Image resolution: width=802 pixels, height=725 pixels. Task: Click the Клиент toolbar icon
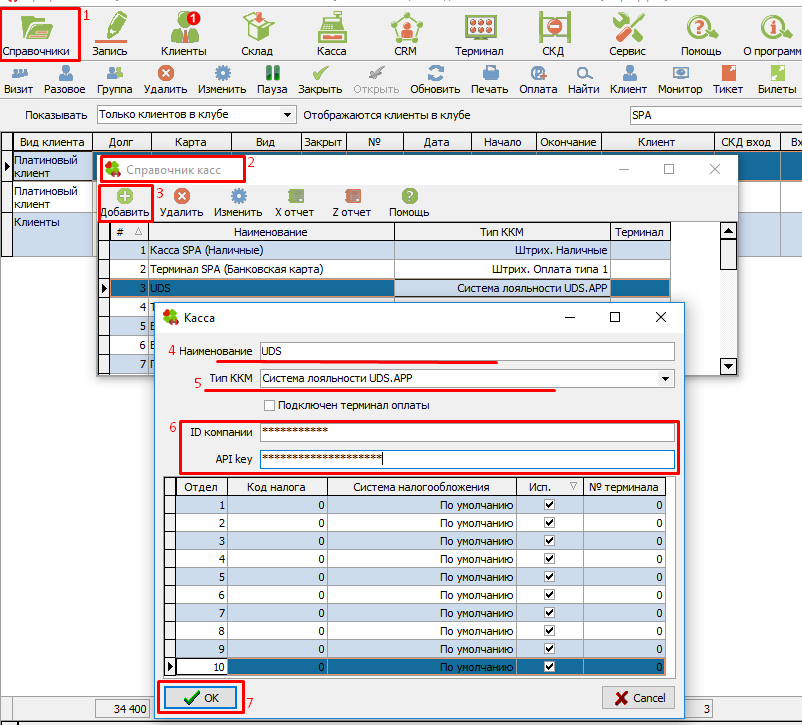coord(629,80)
